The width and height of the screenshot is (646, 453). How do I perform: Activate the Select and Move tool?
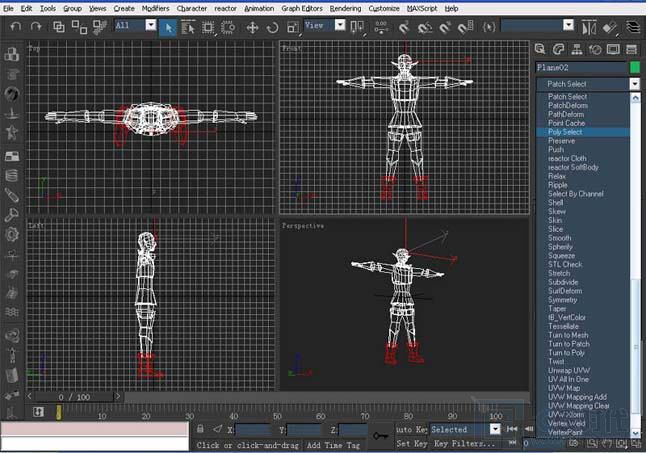[252, 28]
